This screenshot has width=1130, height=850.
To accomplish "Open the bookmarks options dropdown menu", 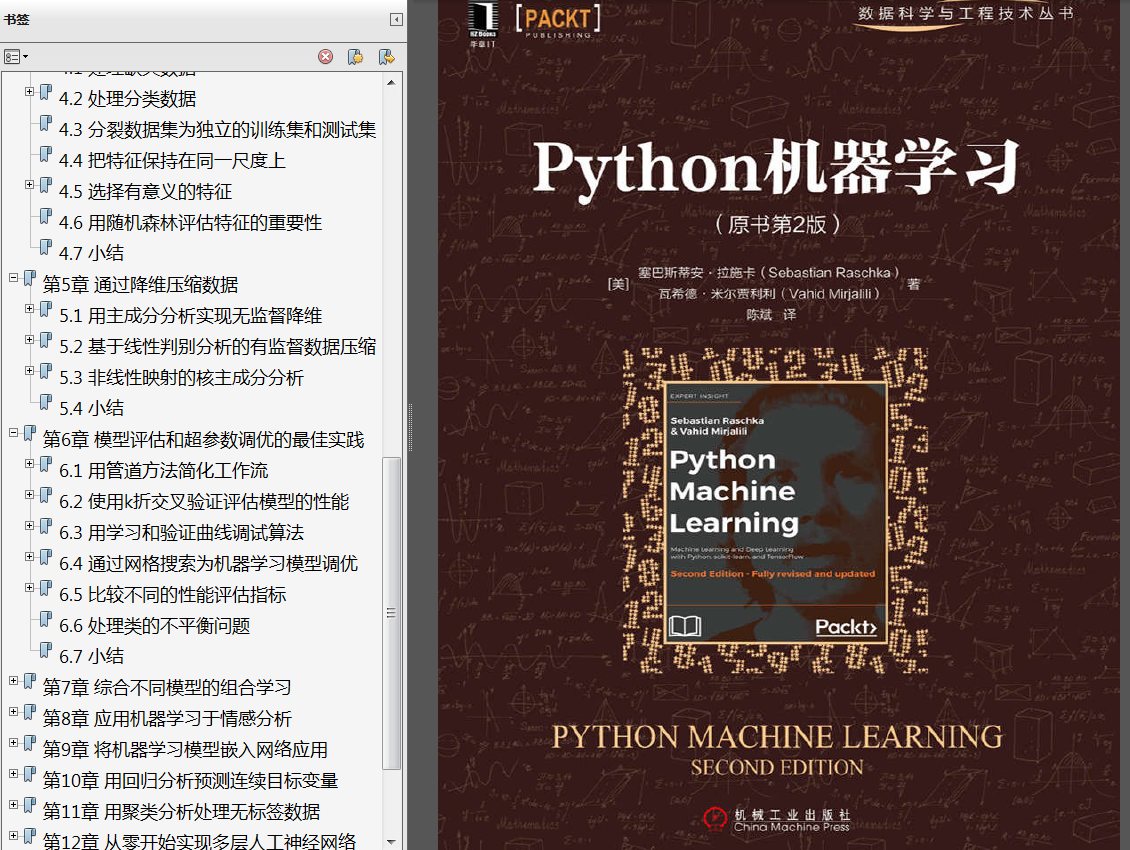I will [x=16, y=56].
